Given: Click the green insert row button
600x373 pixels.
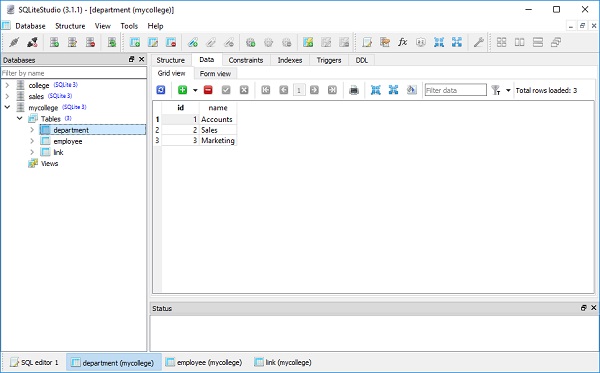Looking at the screenshot, I should [183, 90].
